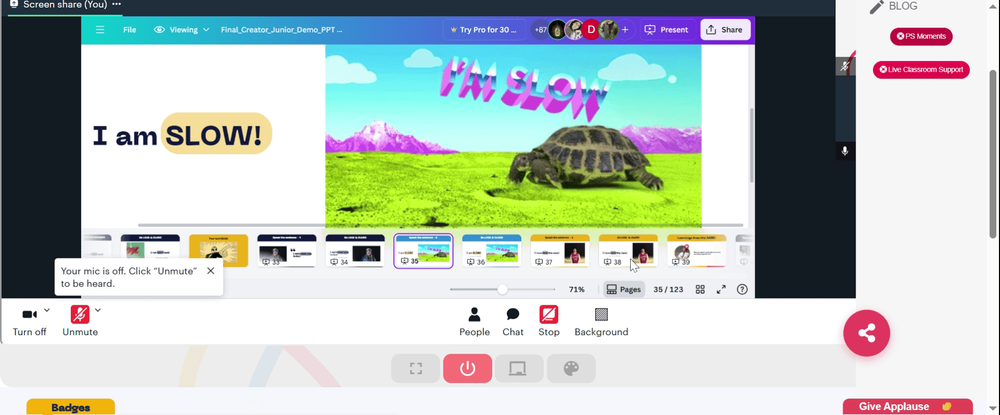Image resolution: width=1000 pixels, height=415 pixels.
Task: Open the Canva hamburger menu
Action: pos(99,29)
